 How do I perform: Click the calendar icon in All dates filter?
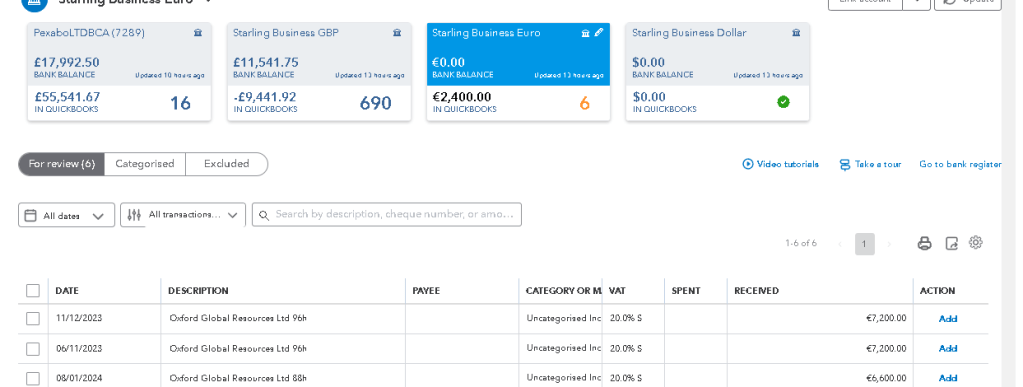(30, 215)
